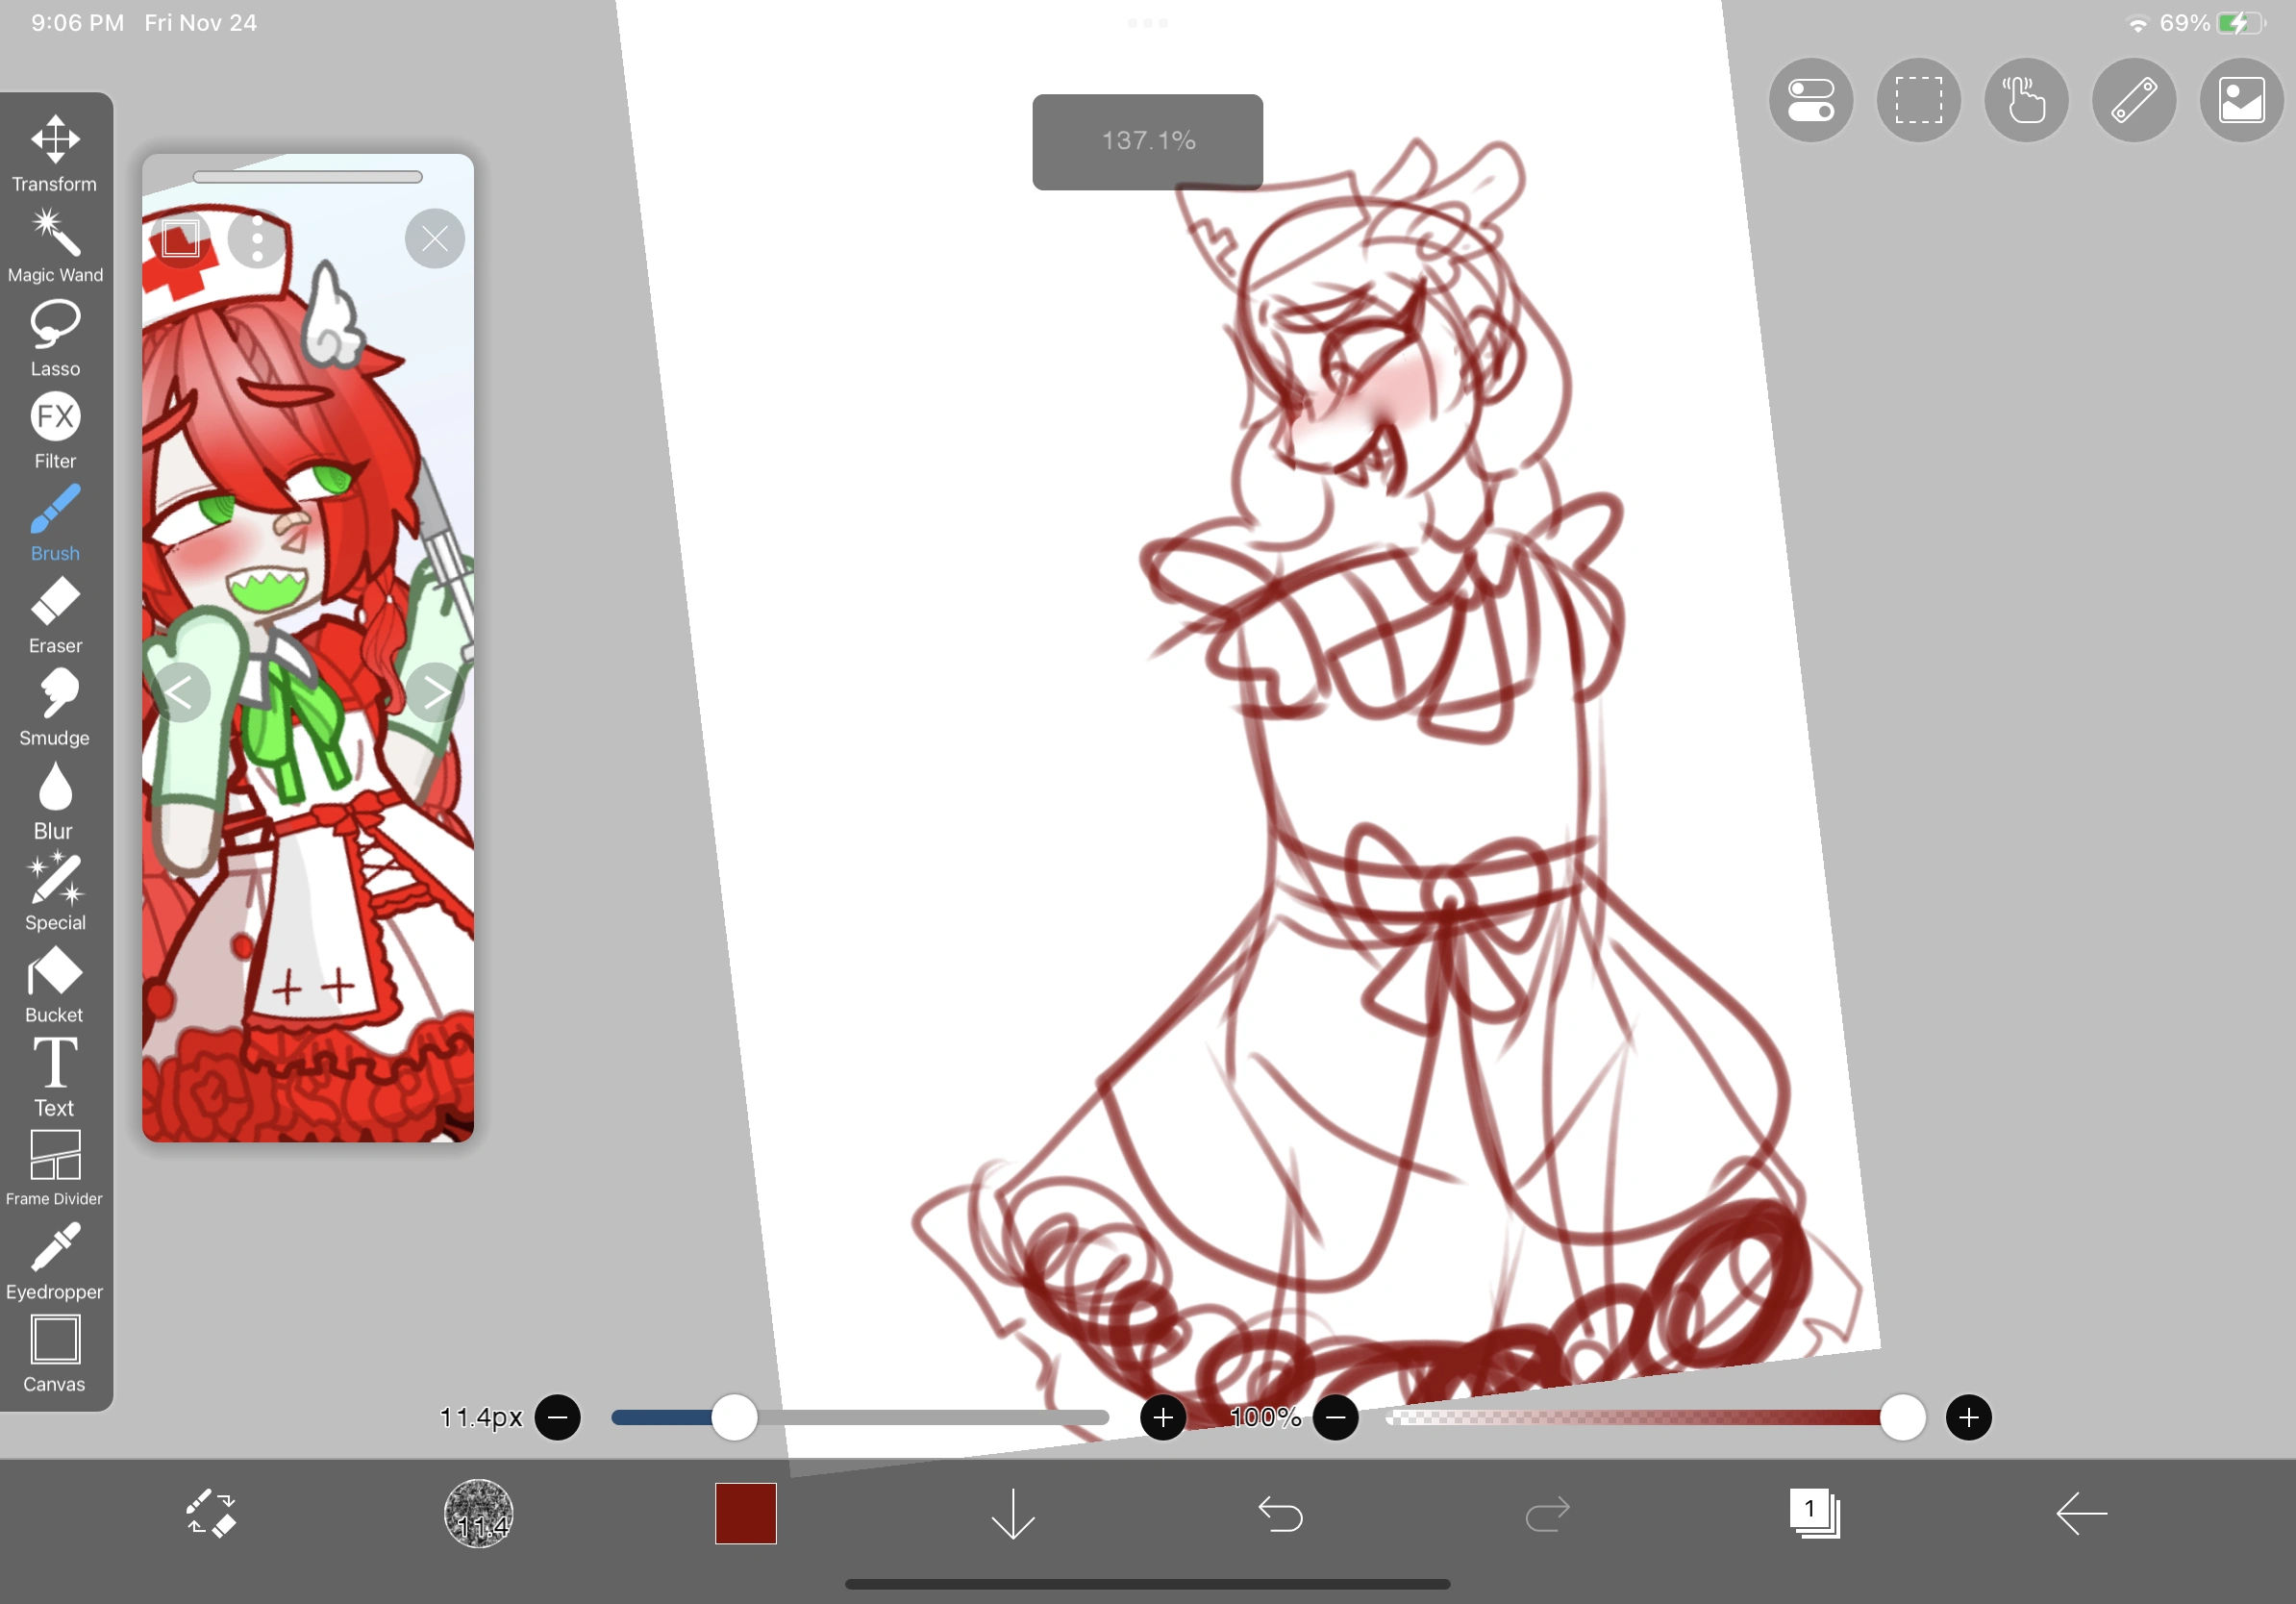Show next reference image with right chevron

point(435,692)
